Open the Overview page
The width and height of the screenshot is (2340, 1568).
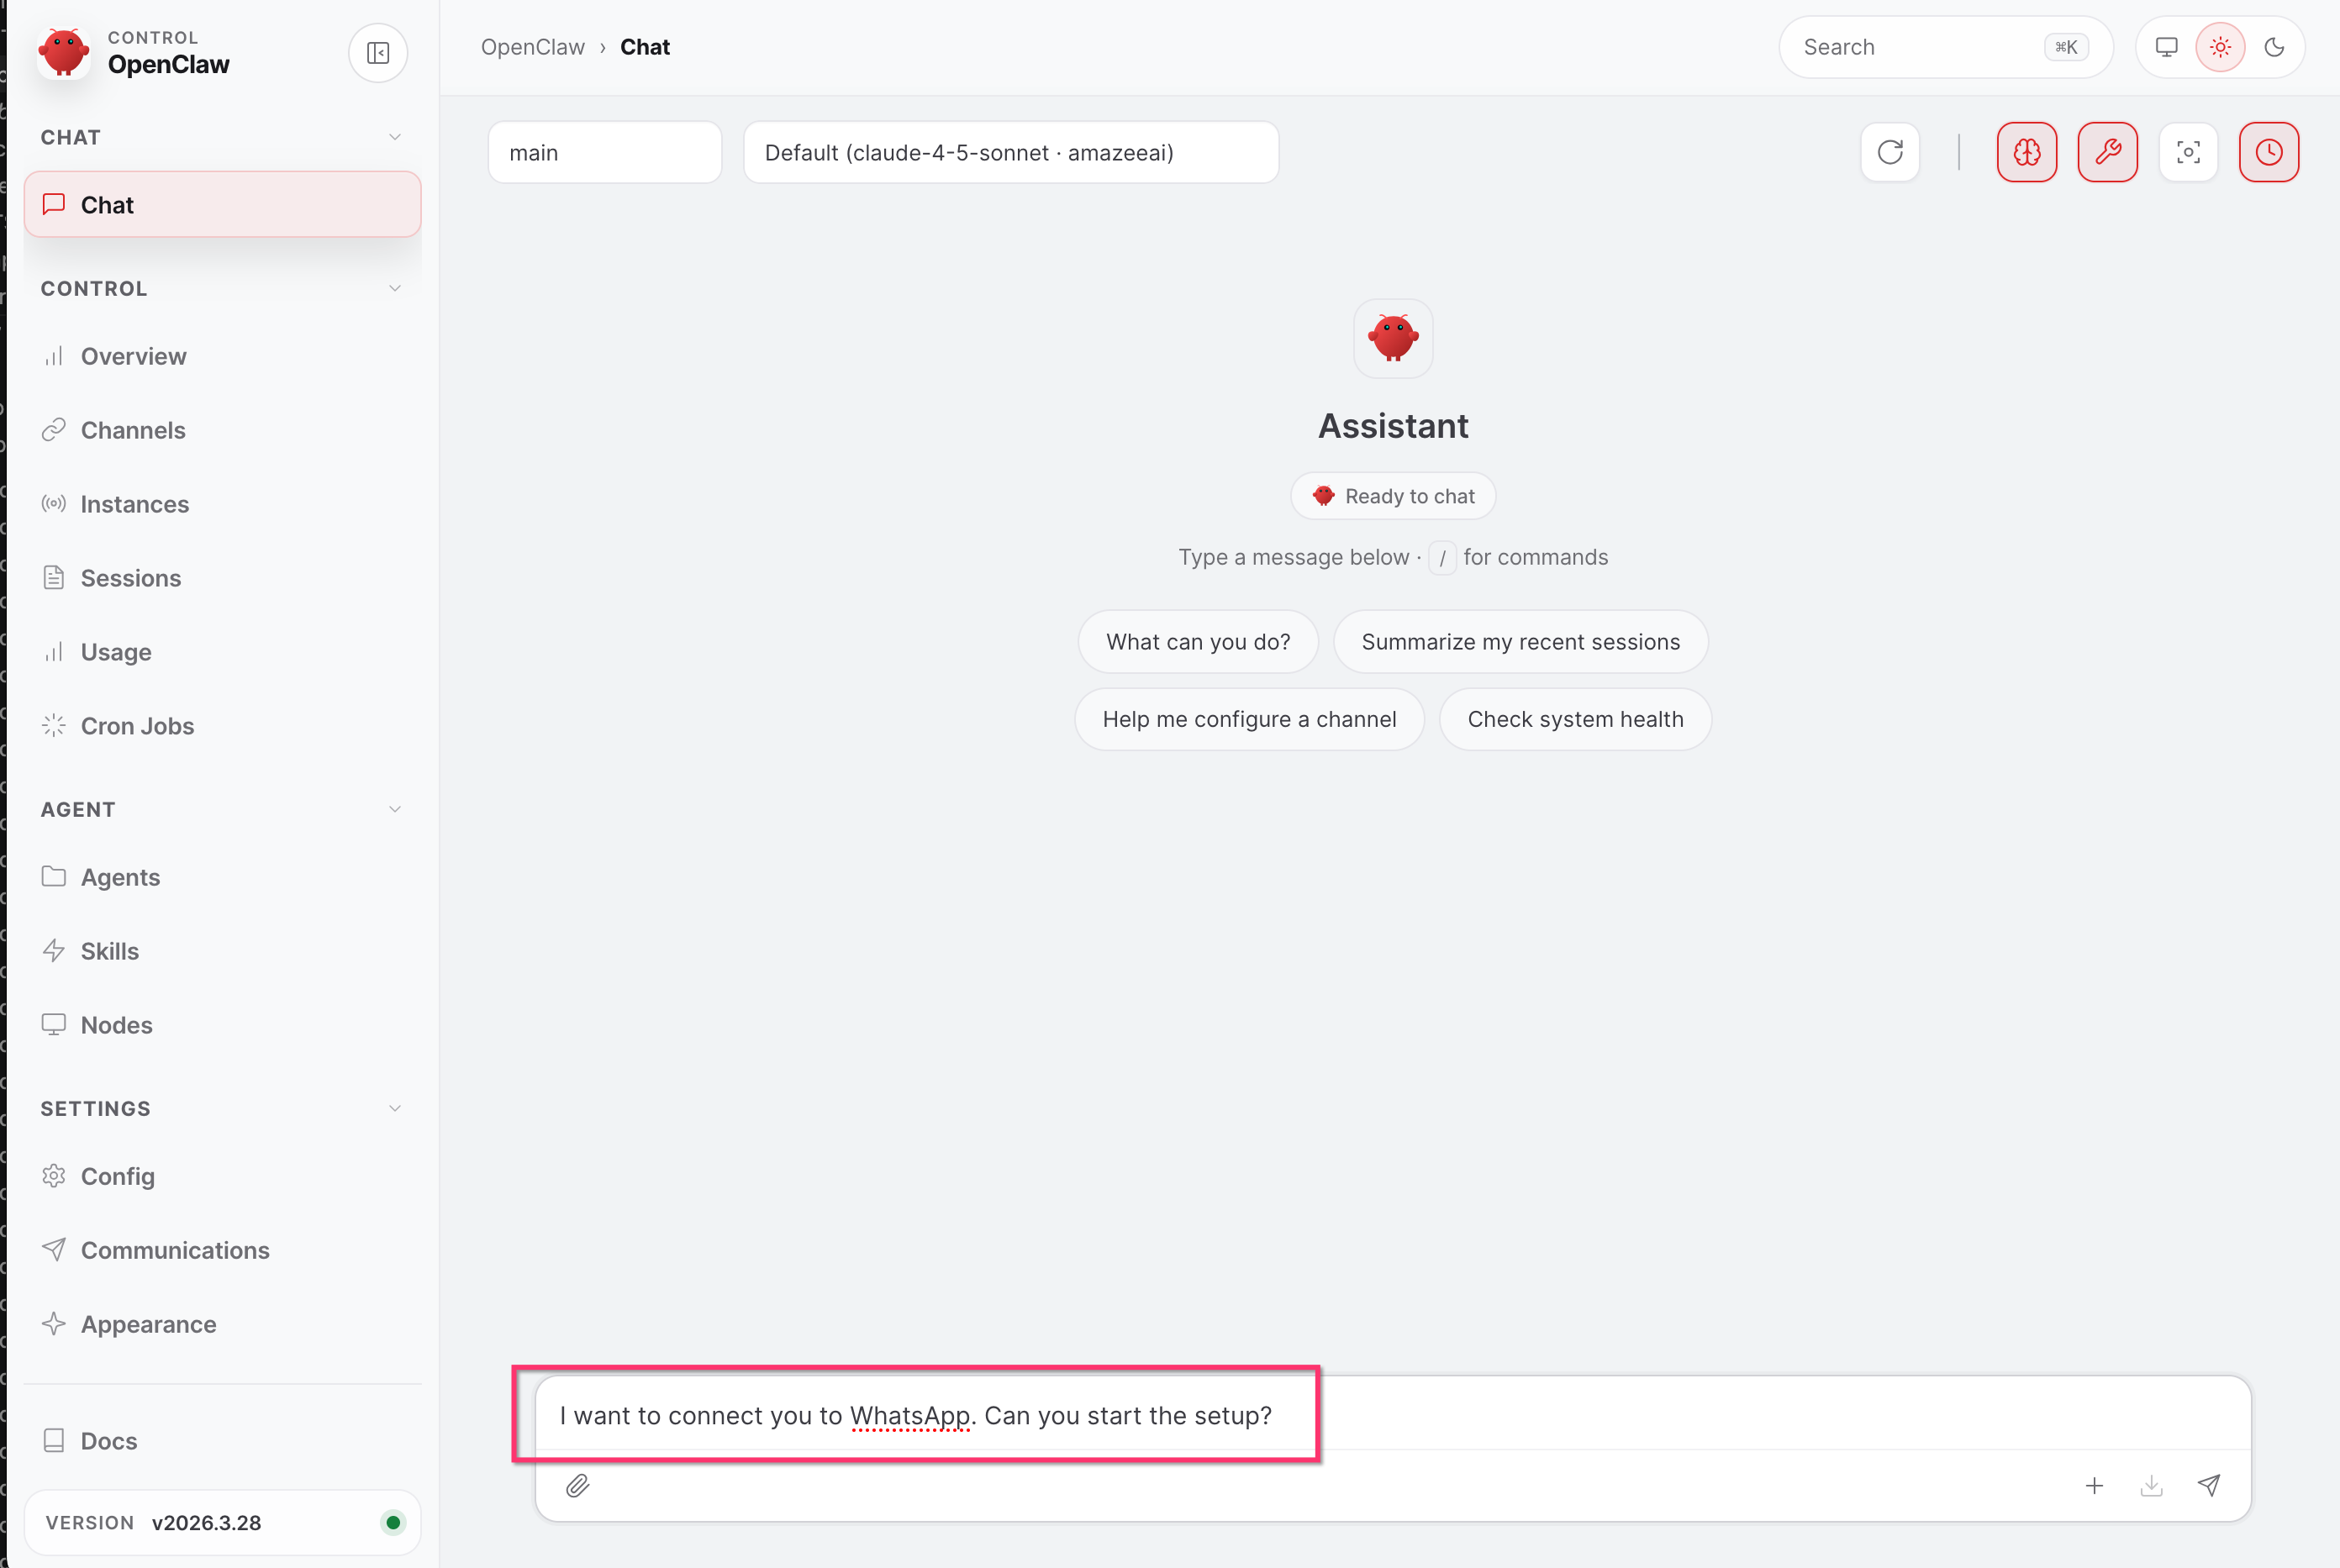pyautogui.click(x=222, y=357)
